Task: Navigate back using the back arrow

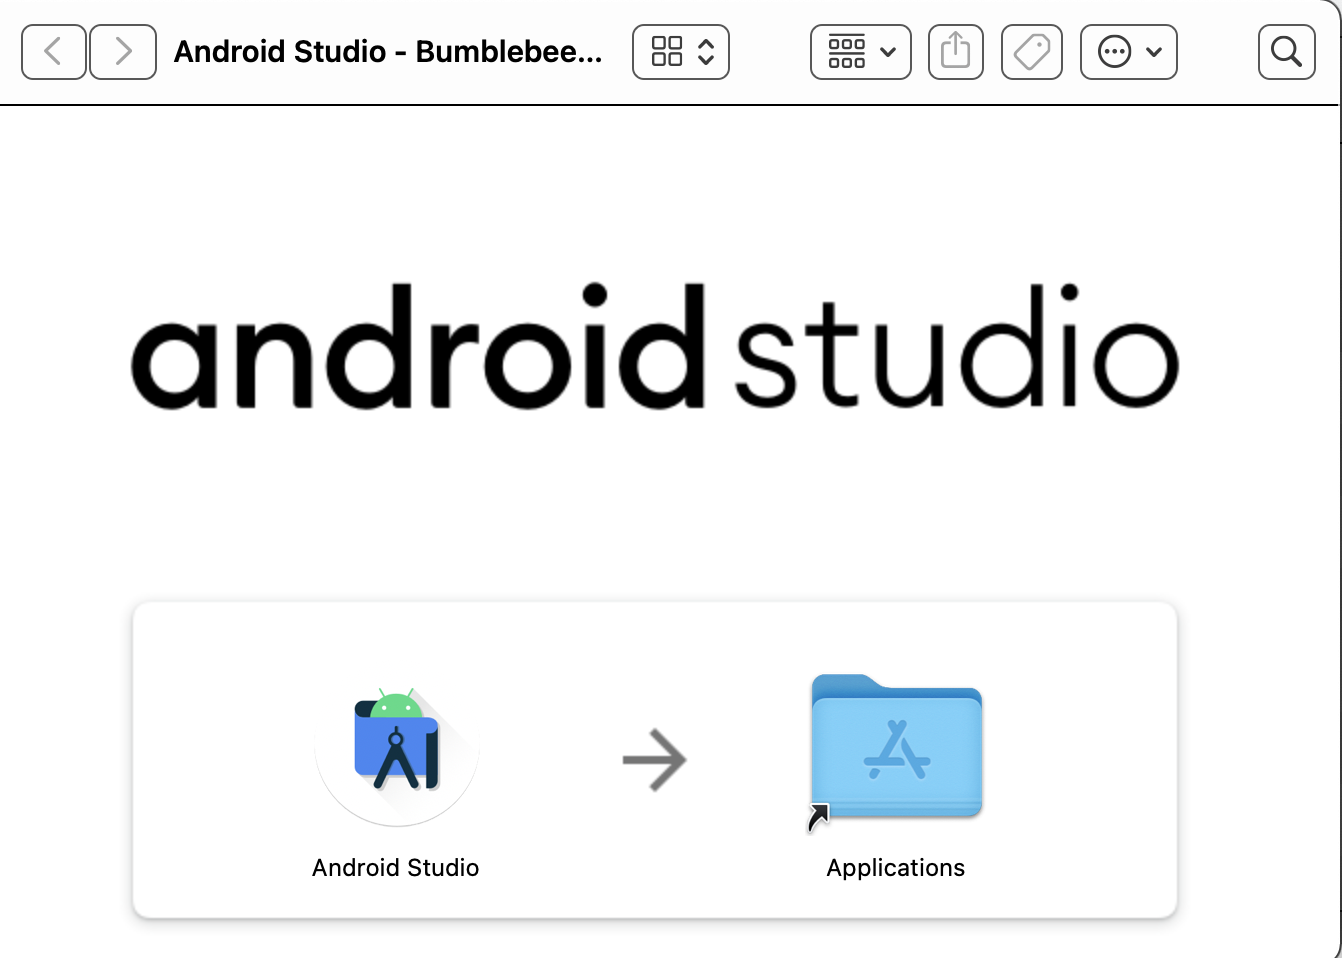Action: 53,52
